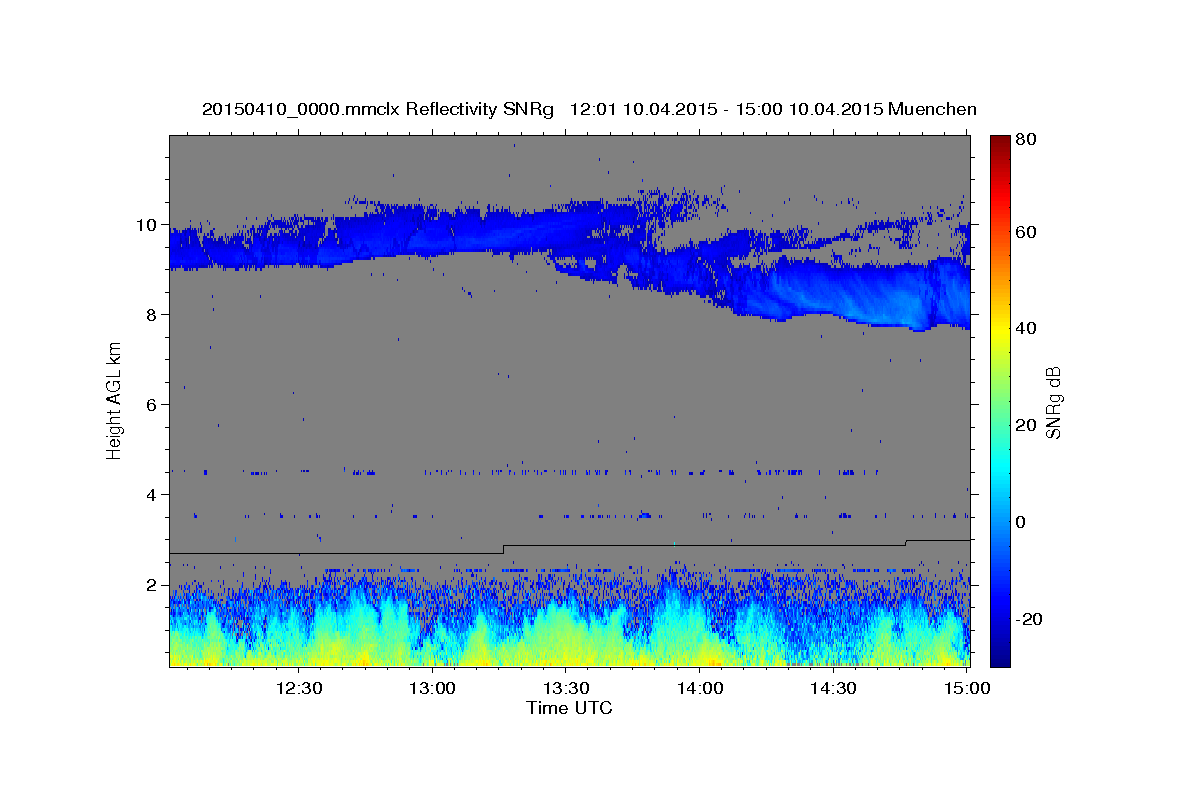This screenshot has width=1200, height=800.
Task: Click the colorbar value 80
Action: coord(1026,140)
